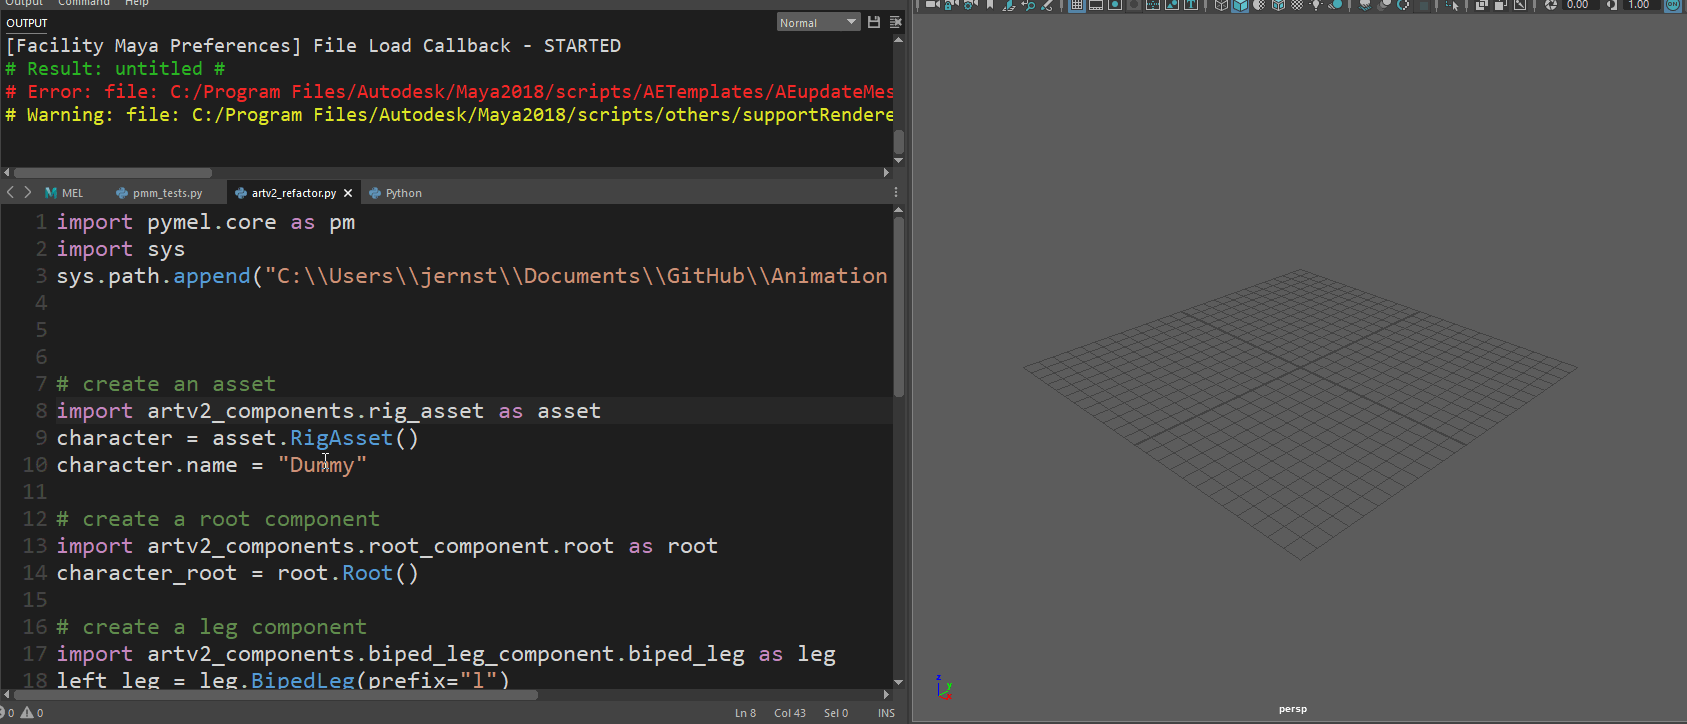Viewport: 1687px width, 724px height.
Task: Select the Grease Pencil tool icon
Action: 1047,5
